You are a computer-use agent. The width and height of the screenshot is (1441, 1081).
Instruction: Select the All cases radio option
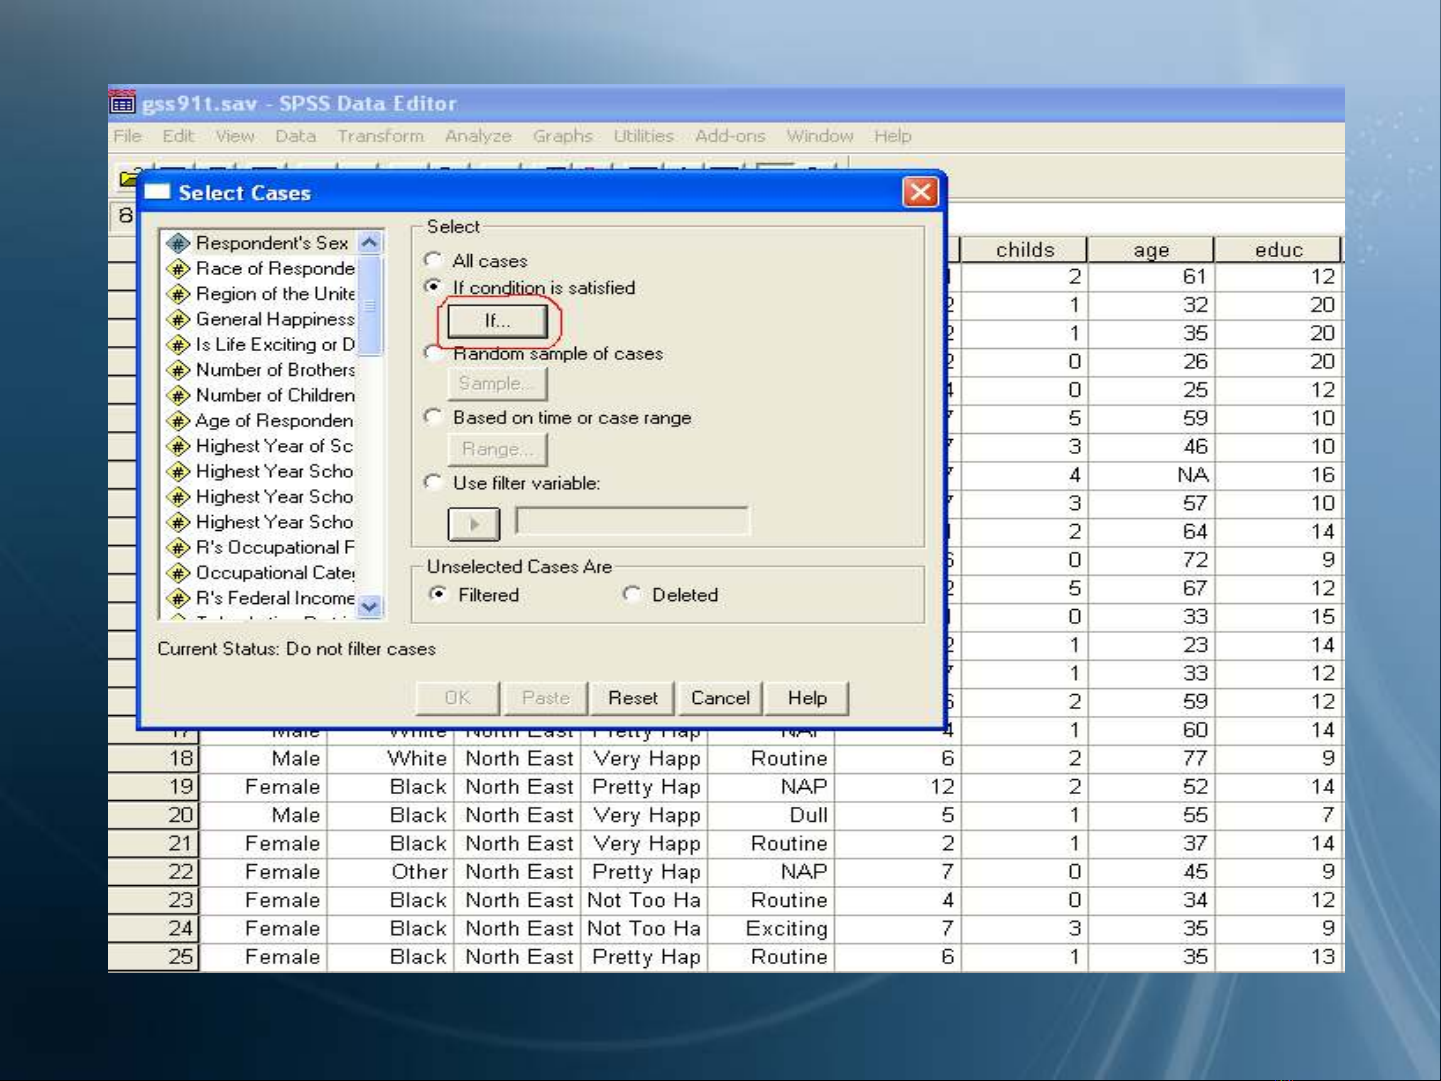click(x=433, y=260)
